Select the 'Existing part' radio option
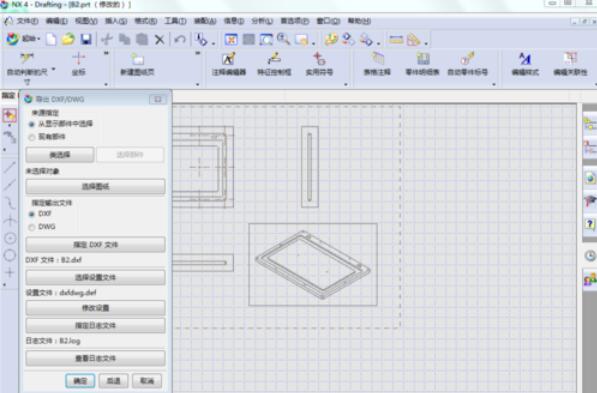The height and width of the screenshot is (393, 597). tap(32, 137)
